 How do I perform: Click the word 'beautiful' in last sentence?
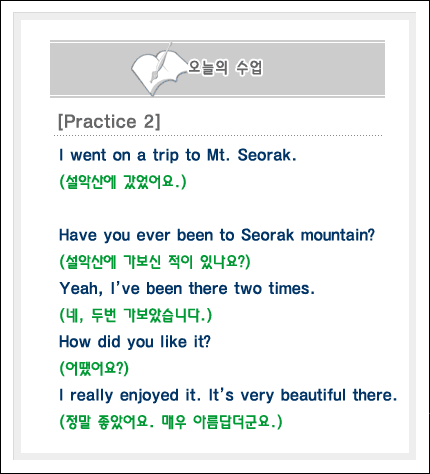pos(313,395)
